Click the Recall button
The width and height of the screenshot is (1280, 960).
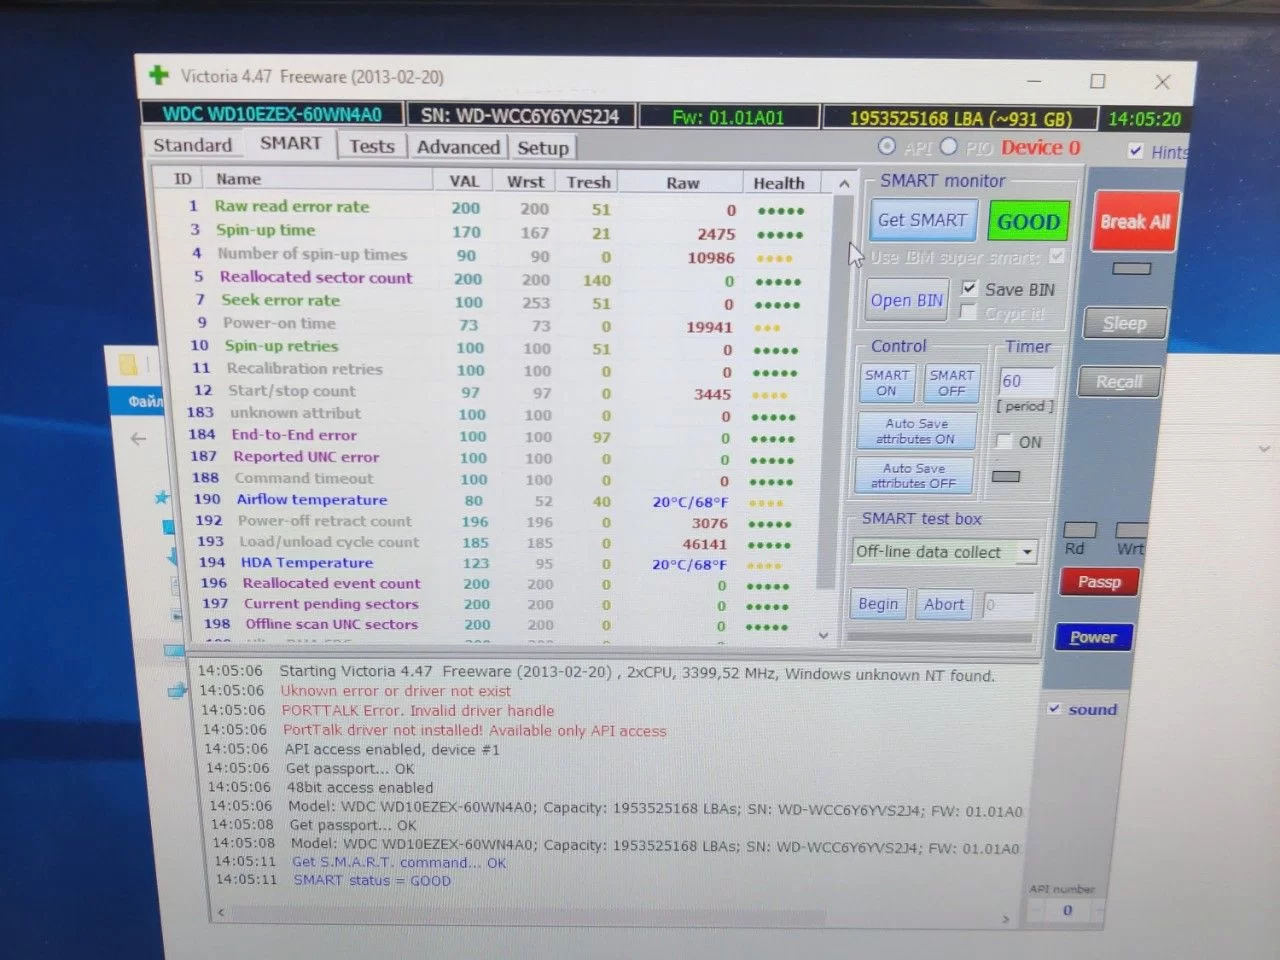(1119, 382)
